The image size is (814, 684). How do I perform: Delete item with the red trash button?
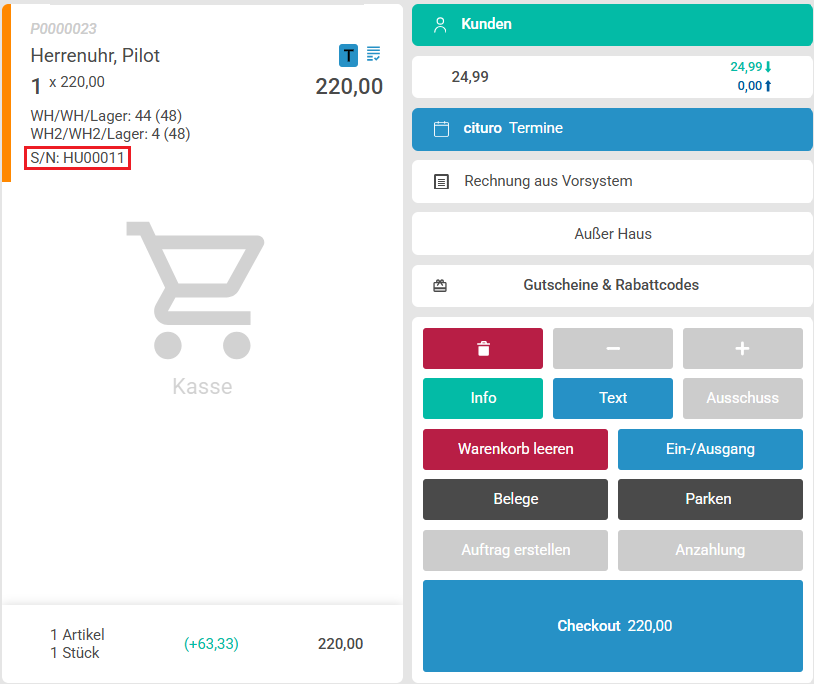tap(483, 348)
